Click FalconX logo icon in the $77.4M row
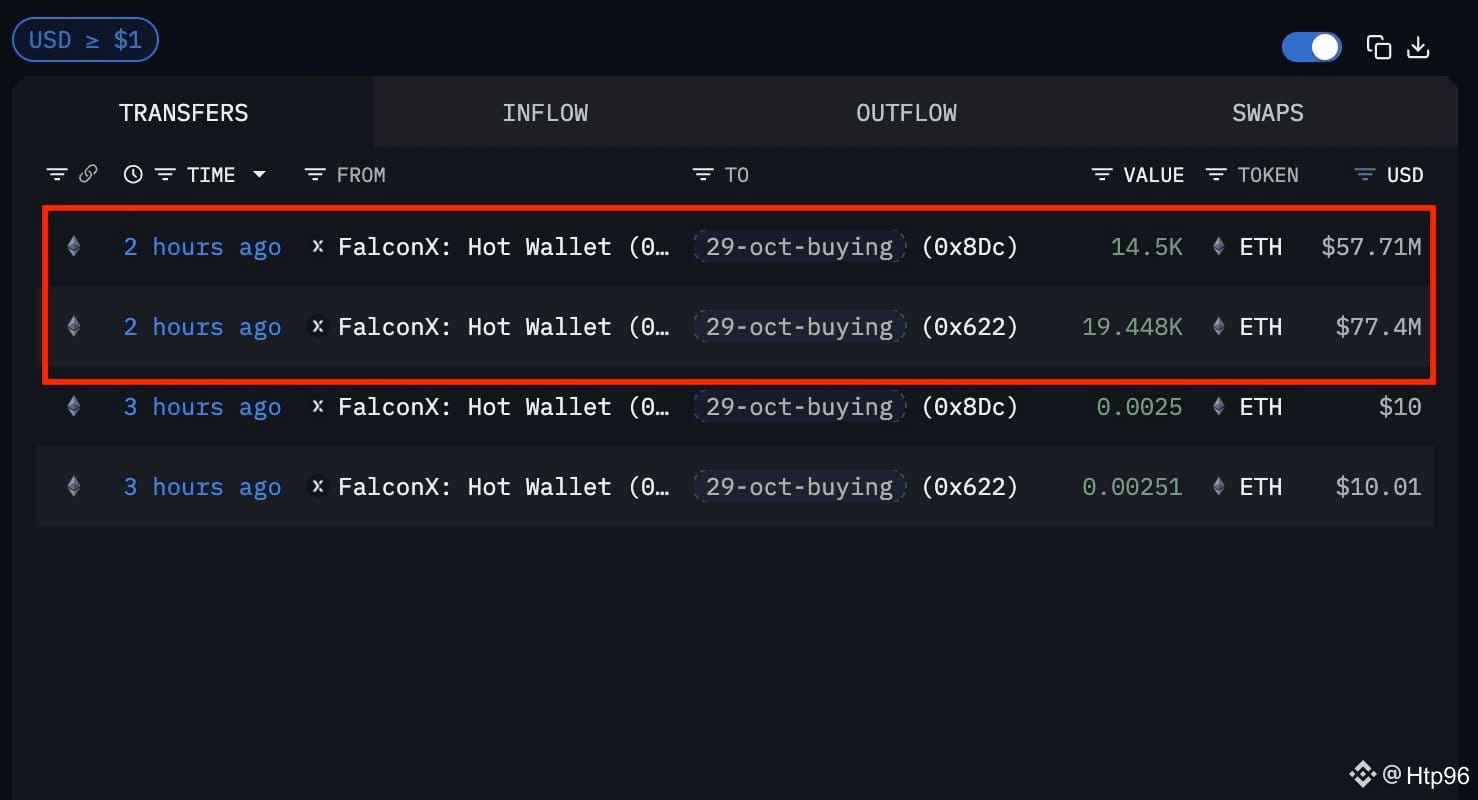This screenshot has width=1478, height=800. click(x=318, y=326)
